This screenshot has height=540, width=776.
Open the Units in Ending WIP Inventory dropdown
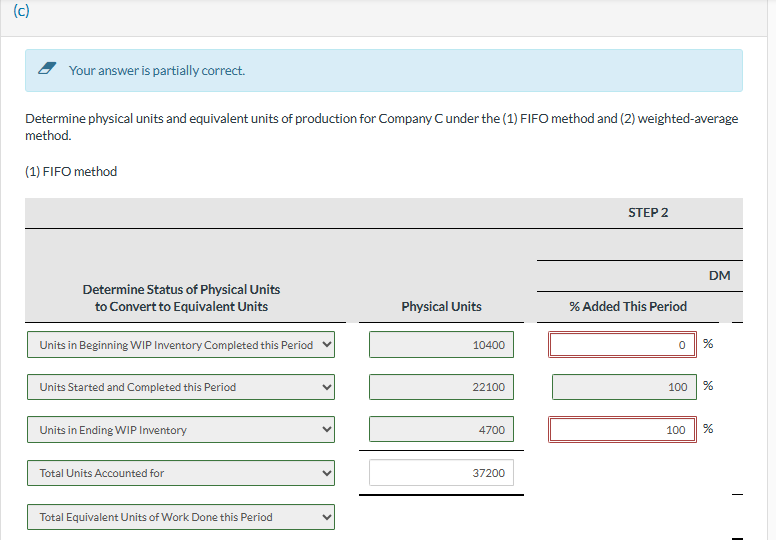coord(181,430)
